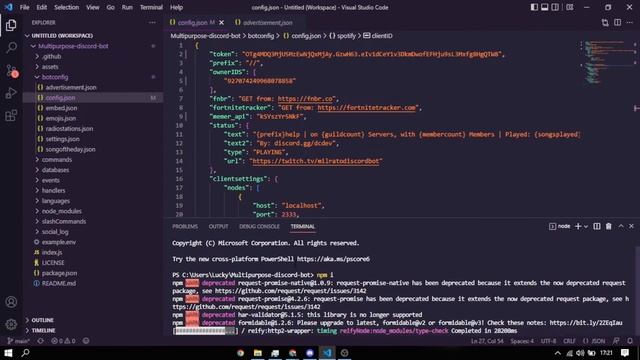Viewport: 640px width, 360px height.
Task: Toggle bottom panel layout icon
Action: (x=544, y=7)
